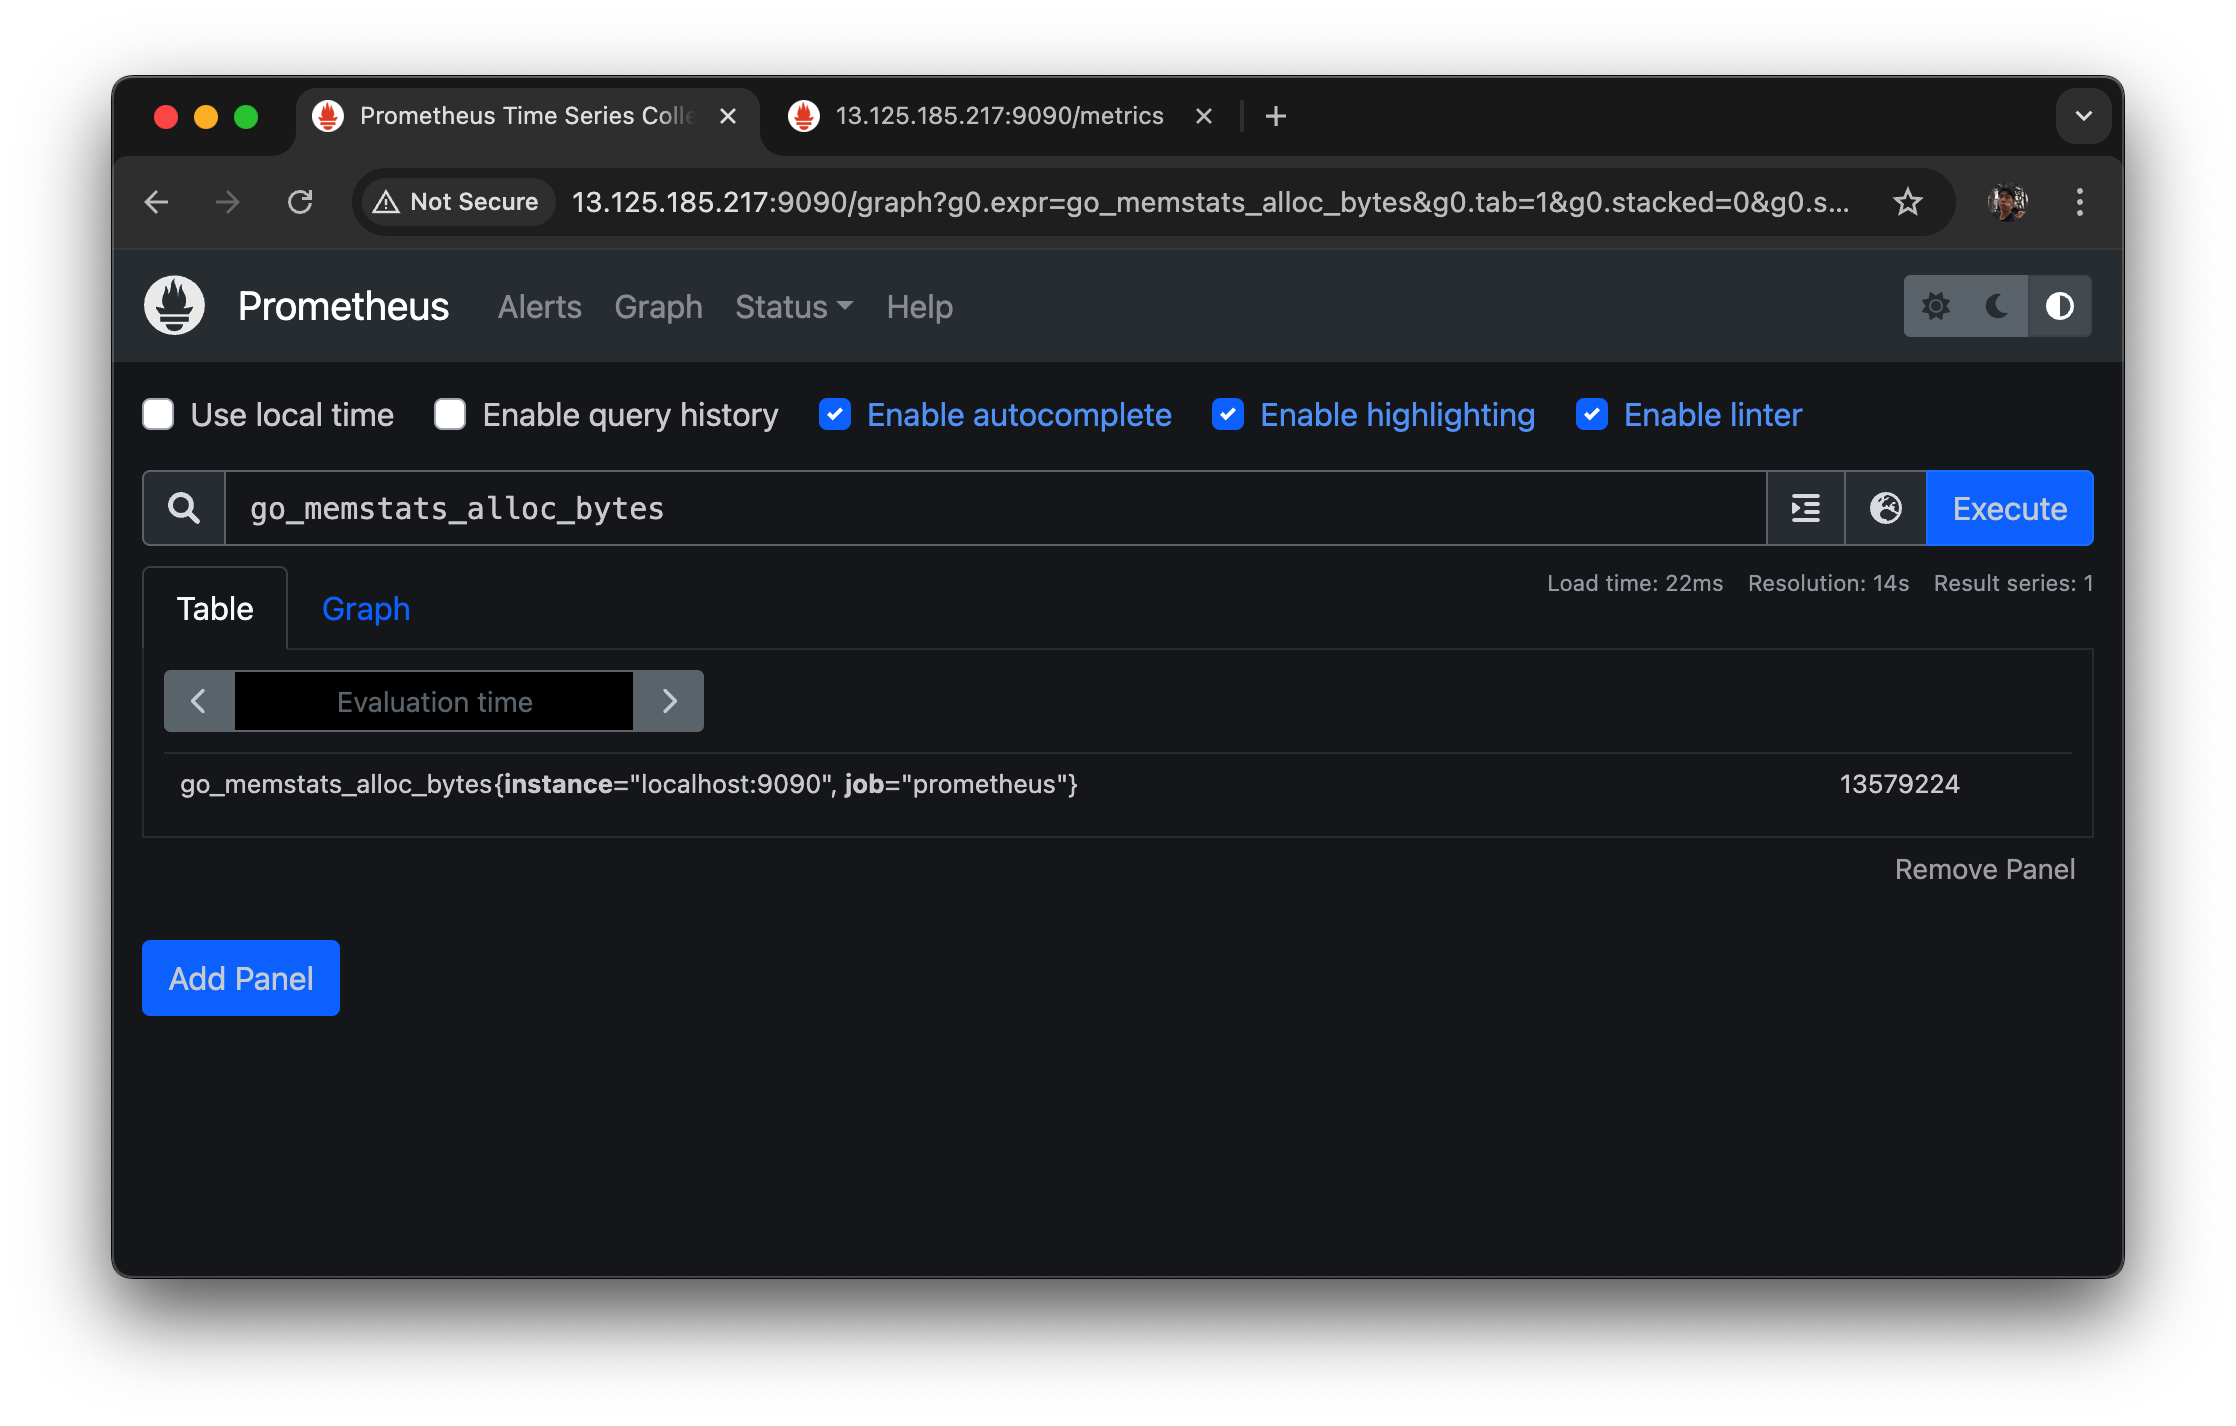2236x1426 pixels.
Task: Open the metrics explorer globe icon
Action: (1885, 508)
